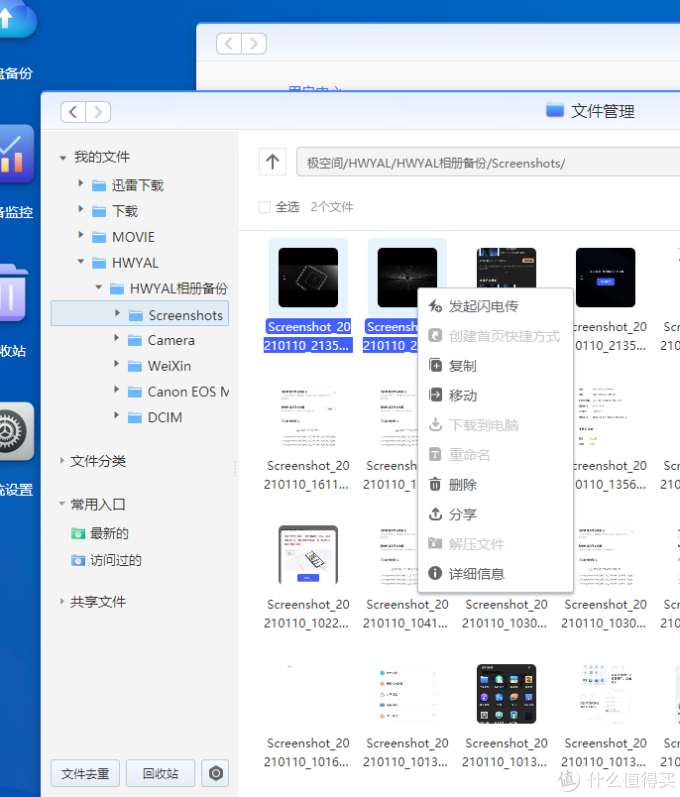680x797 pixels.
Task: Click the gear settings icon beside 回收站 button
Action: tap(215, 773)
